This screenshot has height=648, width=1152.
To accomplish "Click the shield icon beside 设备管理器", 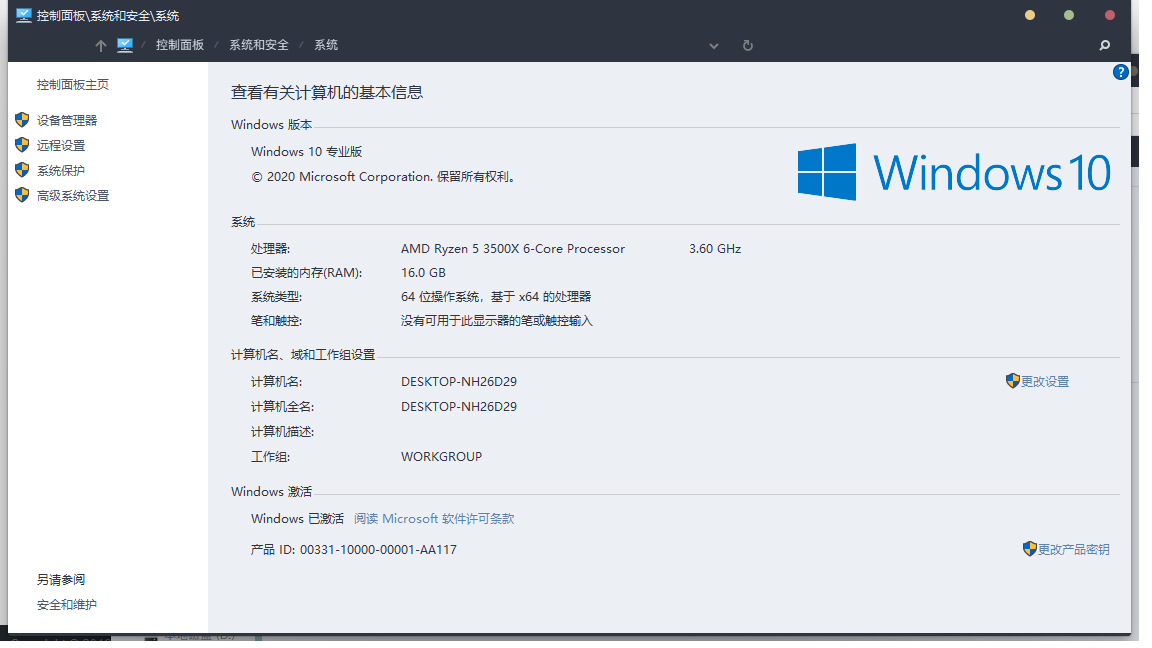I will point(22,120).
